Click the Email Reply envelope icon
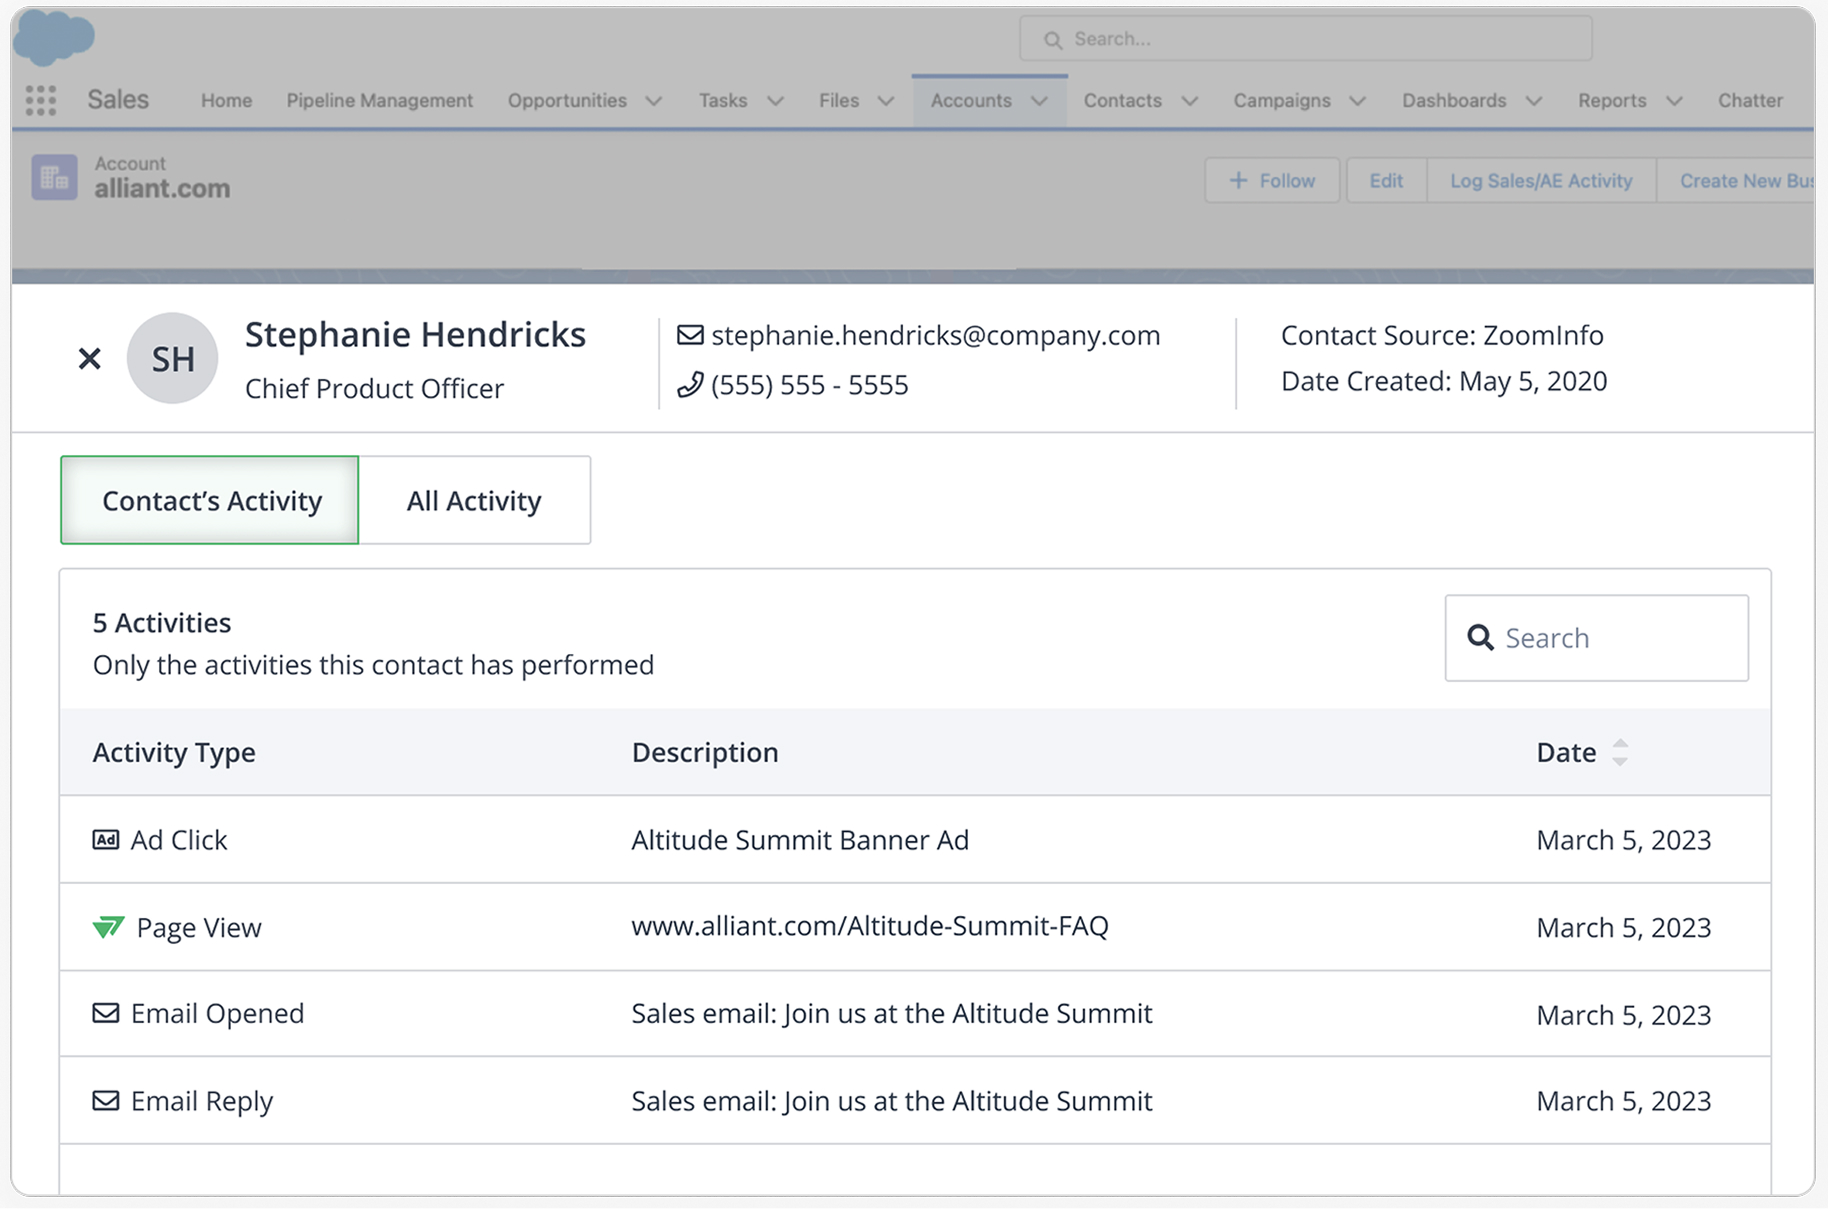 [106, 1100]
